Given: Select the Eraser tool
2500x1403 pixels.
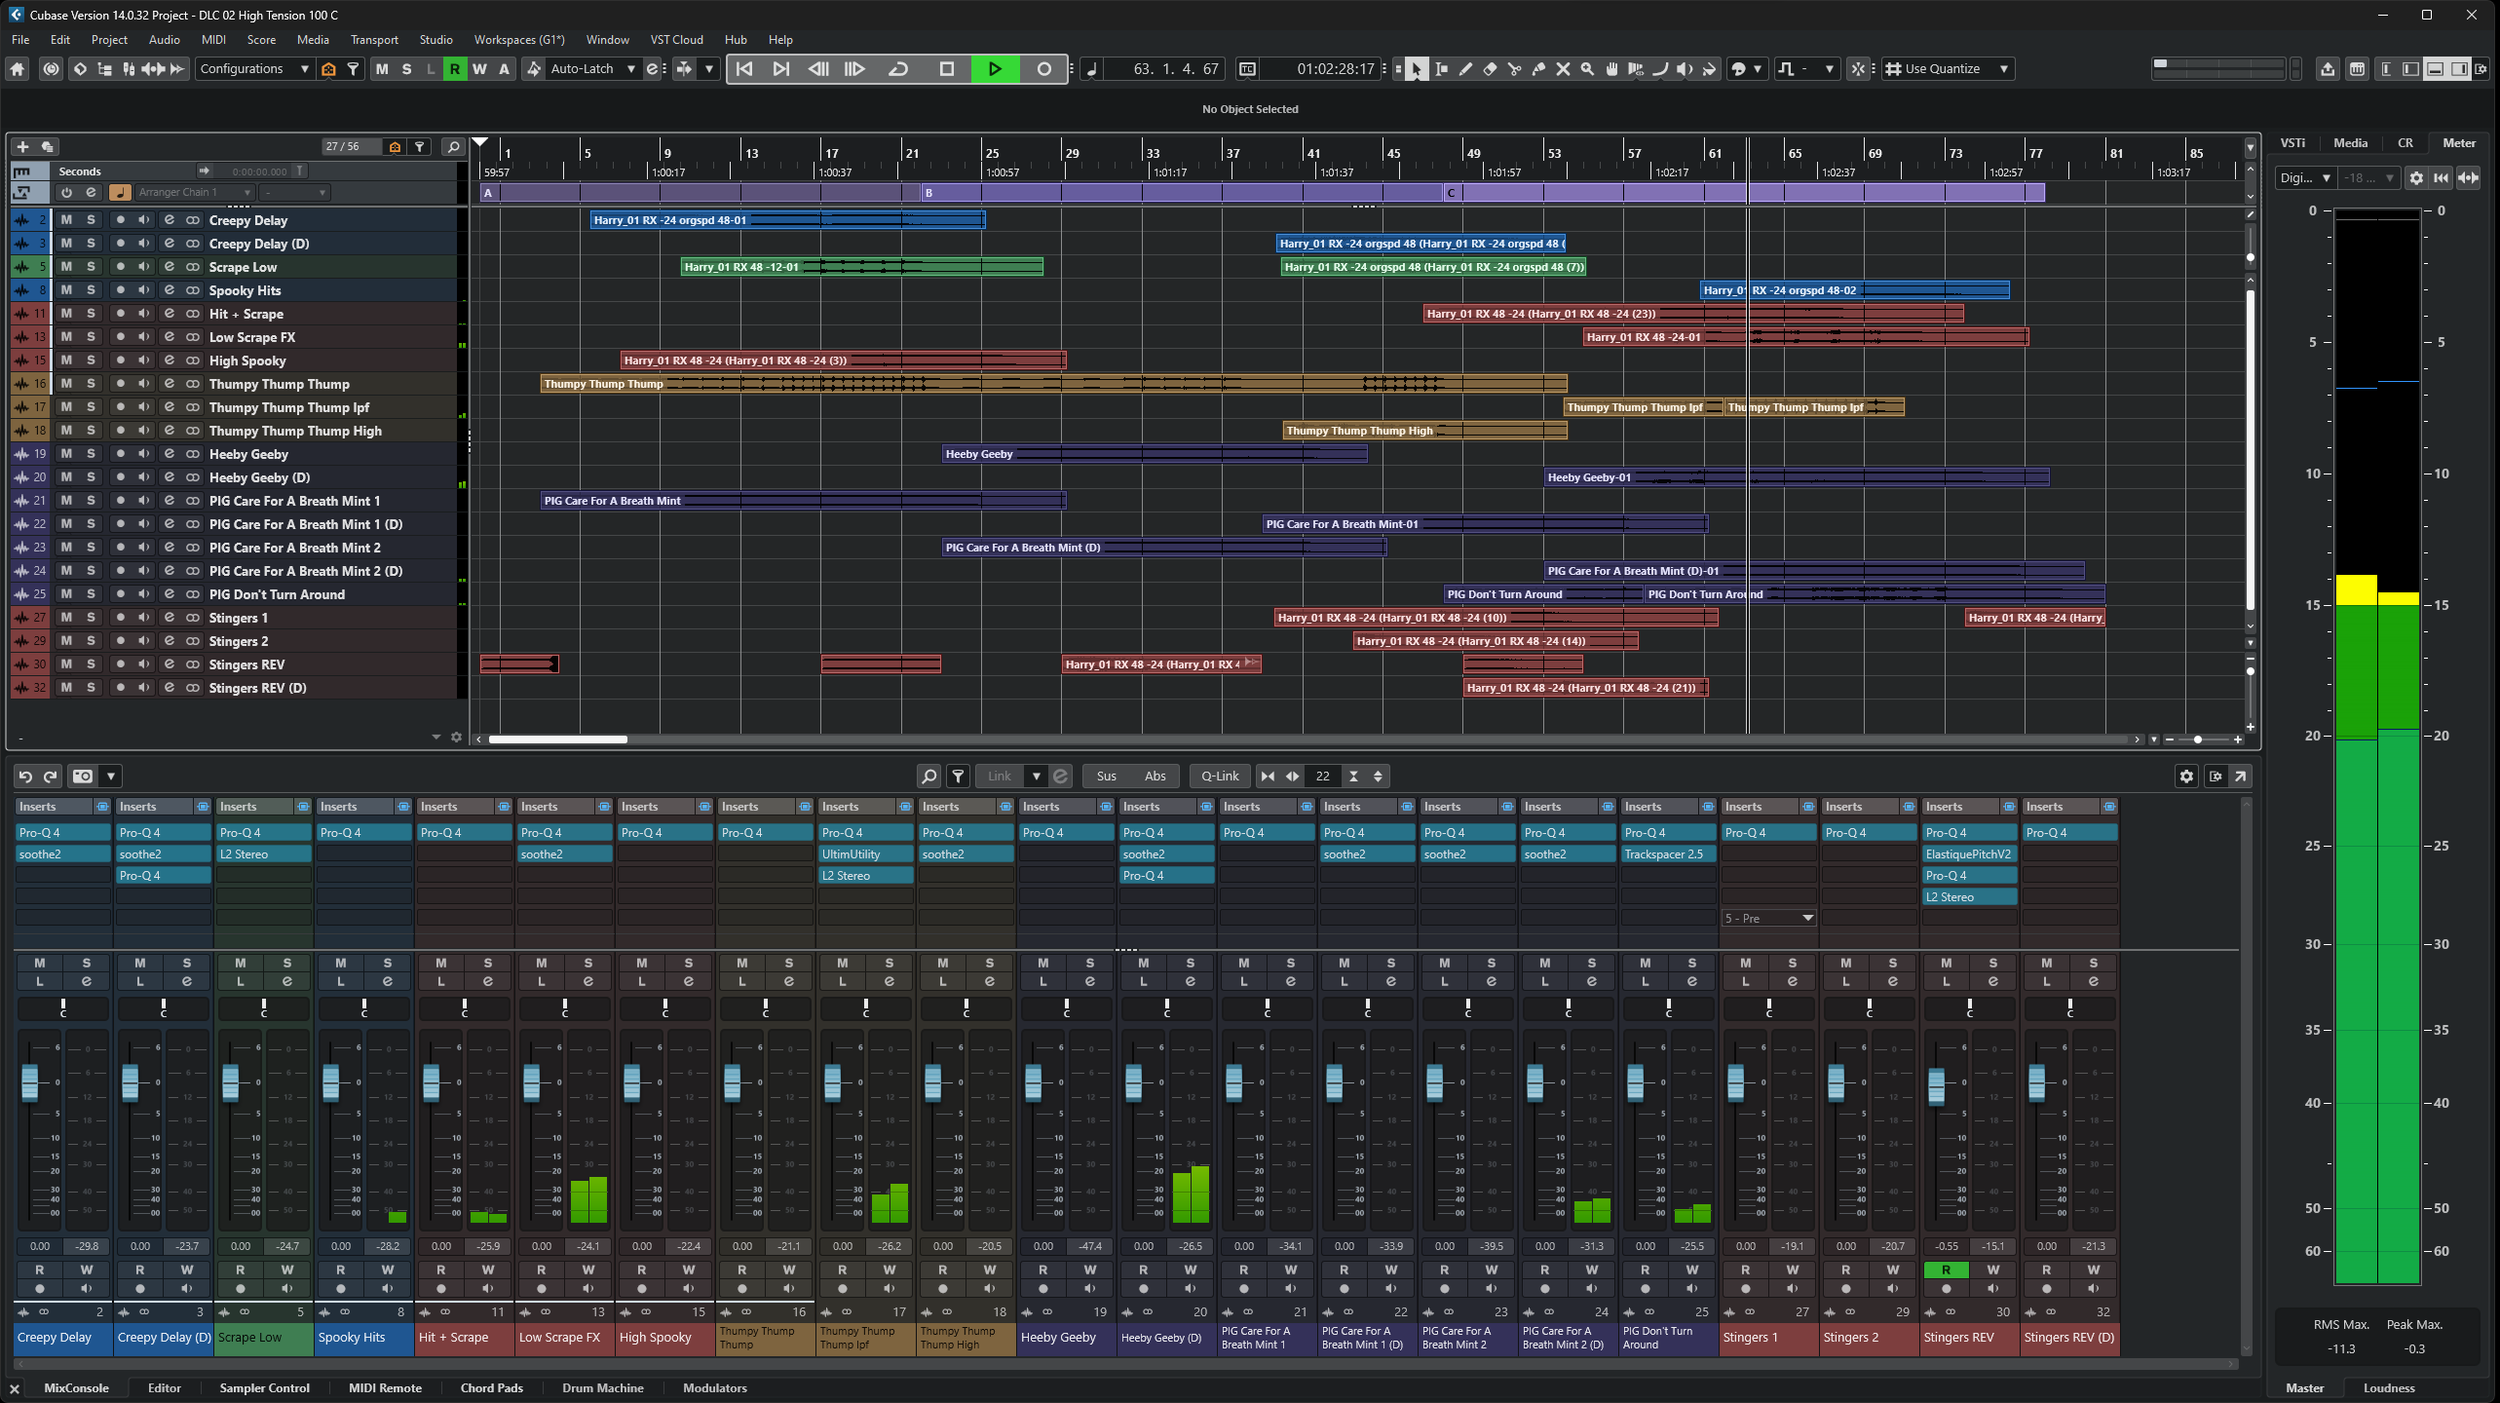Looking at the screenshot, I should click(1490, 69).
